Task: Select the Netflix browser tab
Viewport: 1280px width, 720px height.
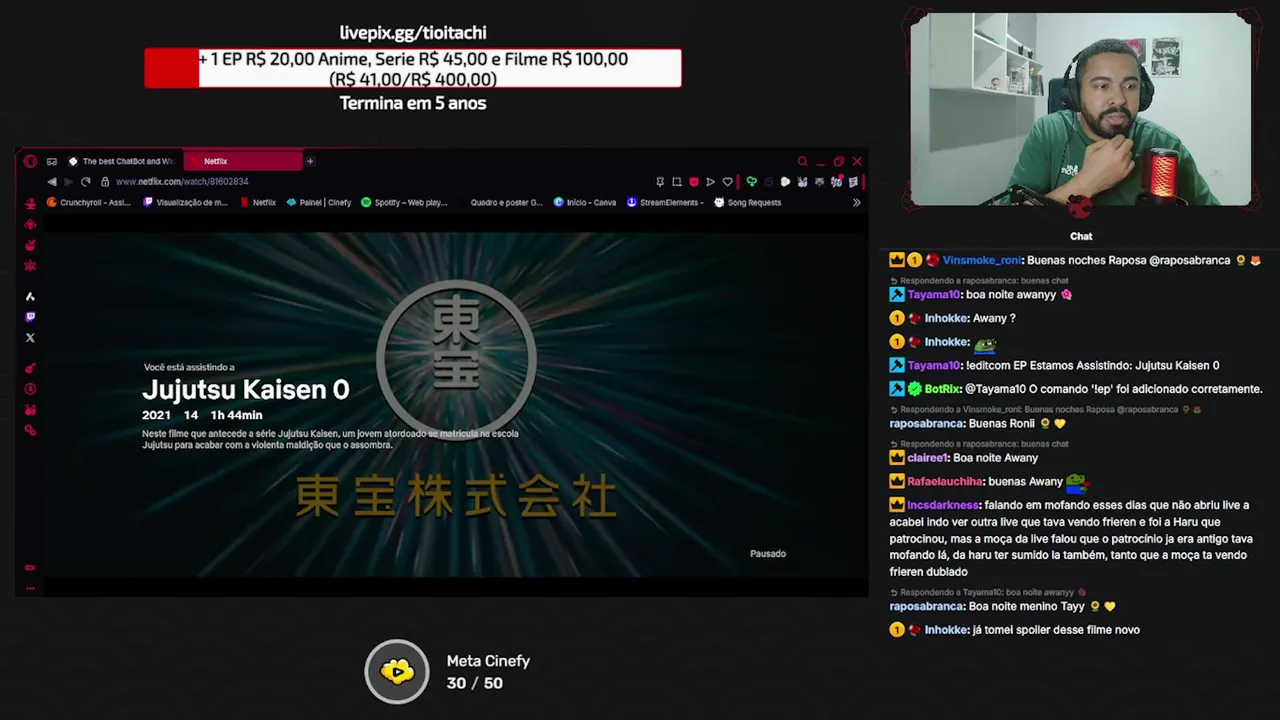Action: (243, 161)
